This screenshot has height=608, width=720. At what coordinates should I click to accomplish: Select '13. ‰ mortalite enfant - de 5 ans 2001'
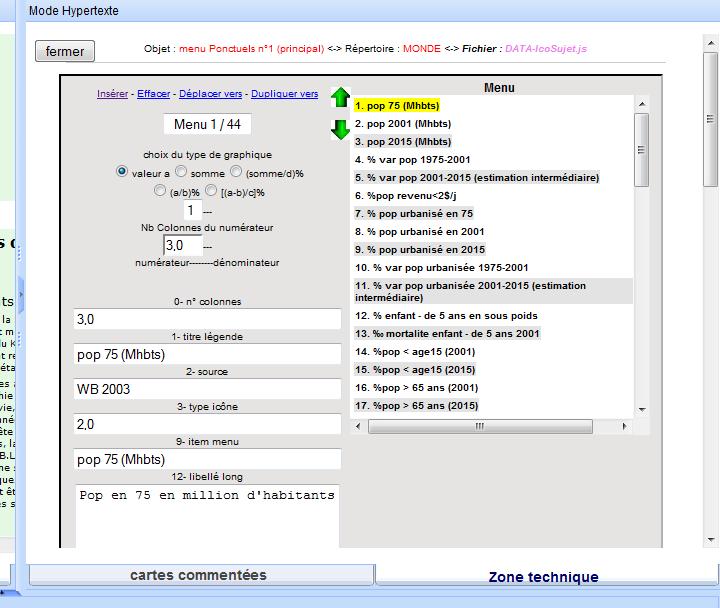(x=447, y=333)
